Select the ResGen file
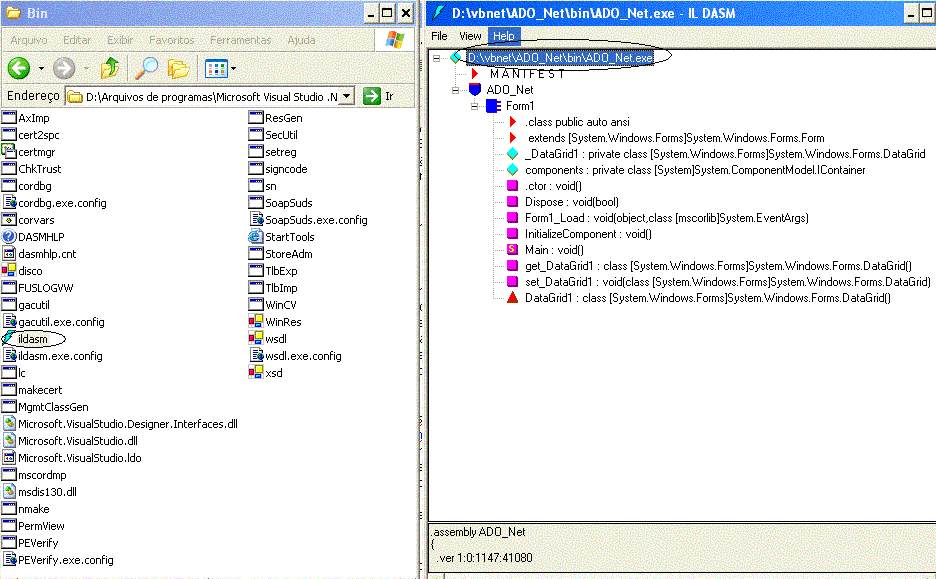The width and height of the screenshot is (936, 579). (275, 118)
